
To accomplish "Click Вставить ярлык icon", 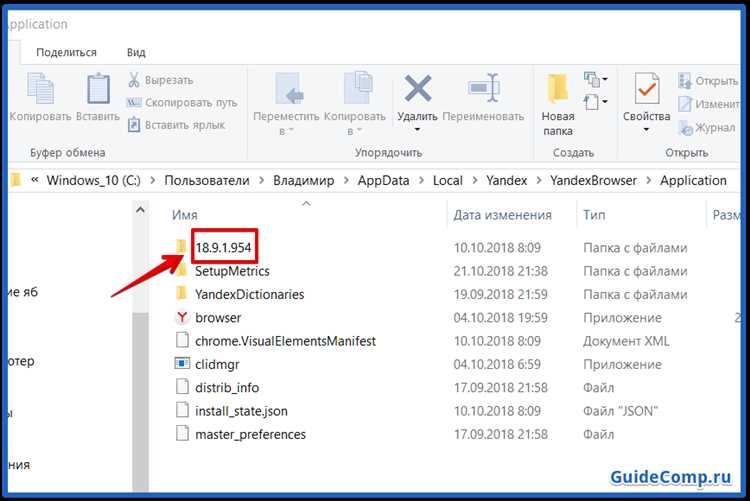I will [133, 125].
